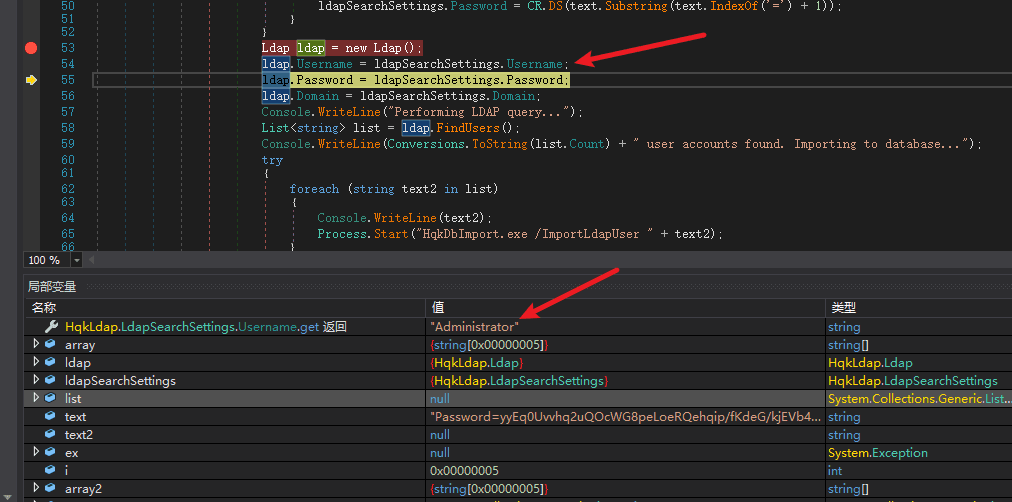The width and height of the screenshot is (1012, 502).
Task: Click the wrench icon beside Username.get return row
Action: point(51,327)
